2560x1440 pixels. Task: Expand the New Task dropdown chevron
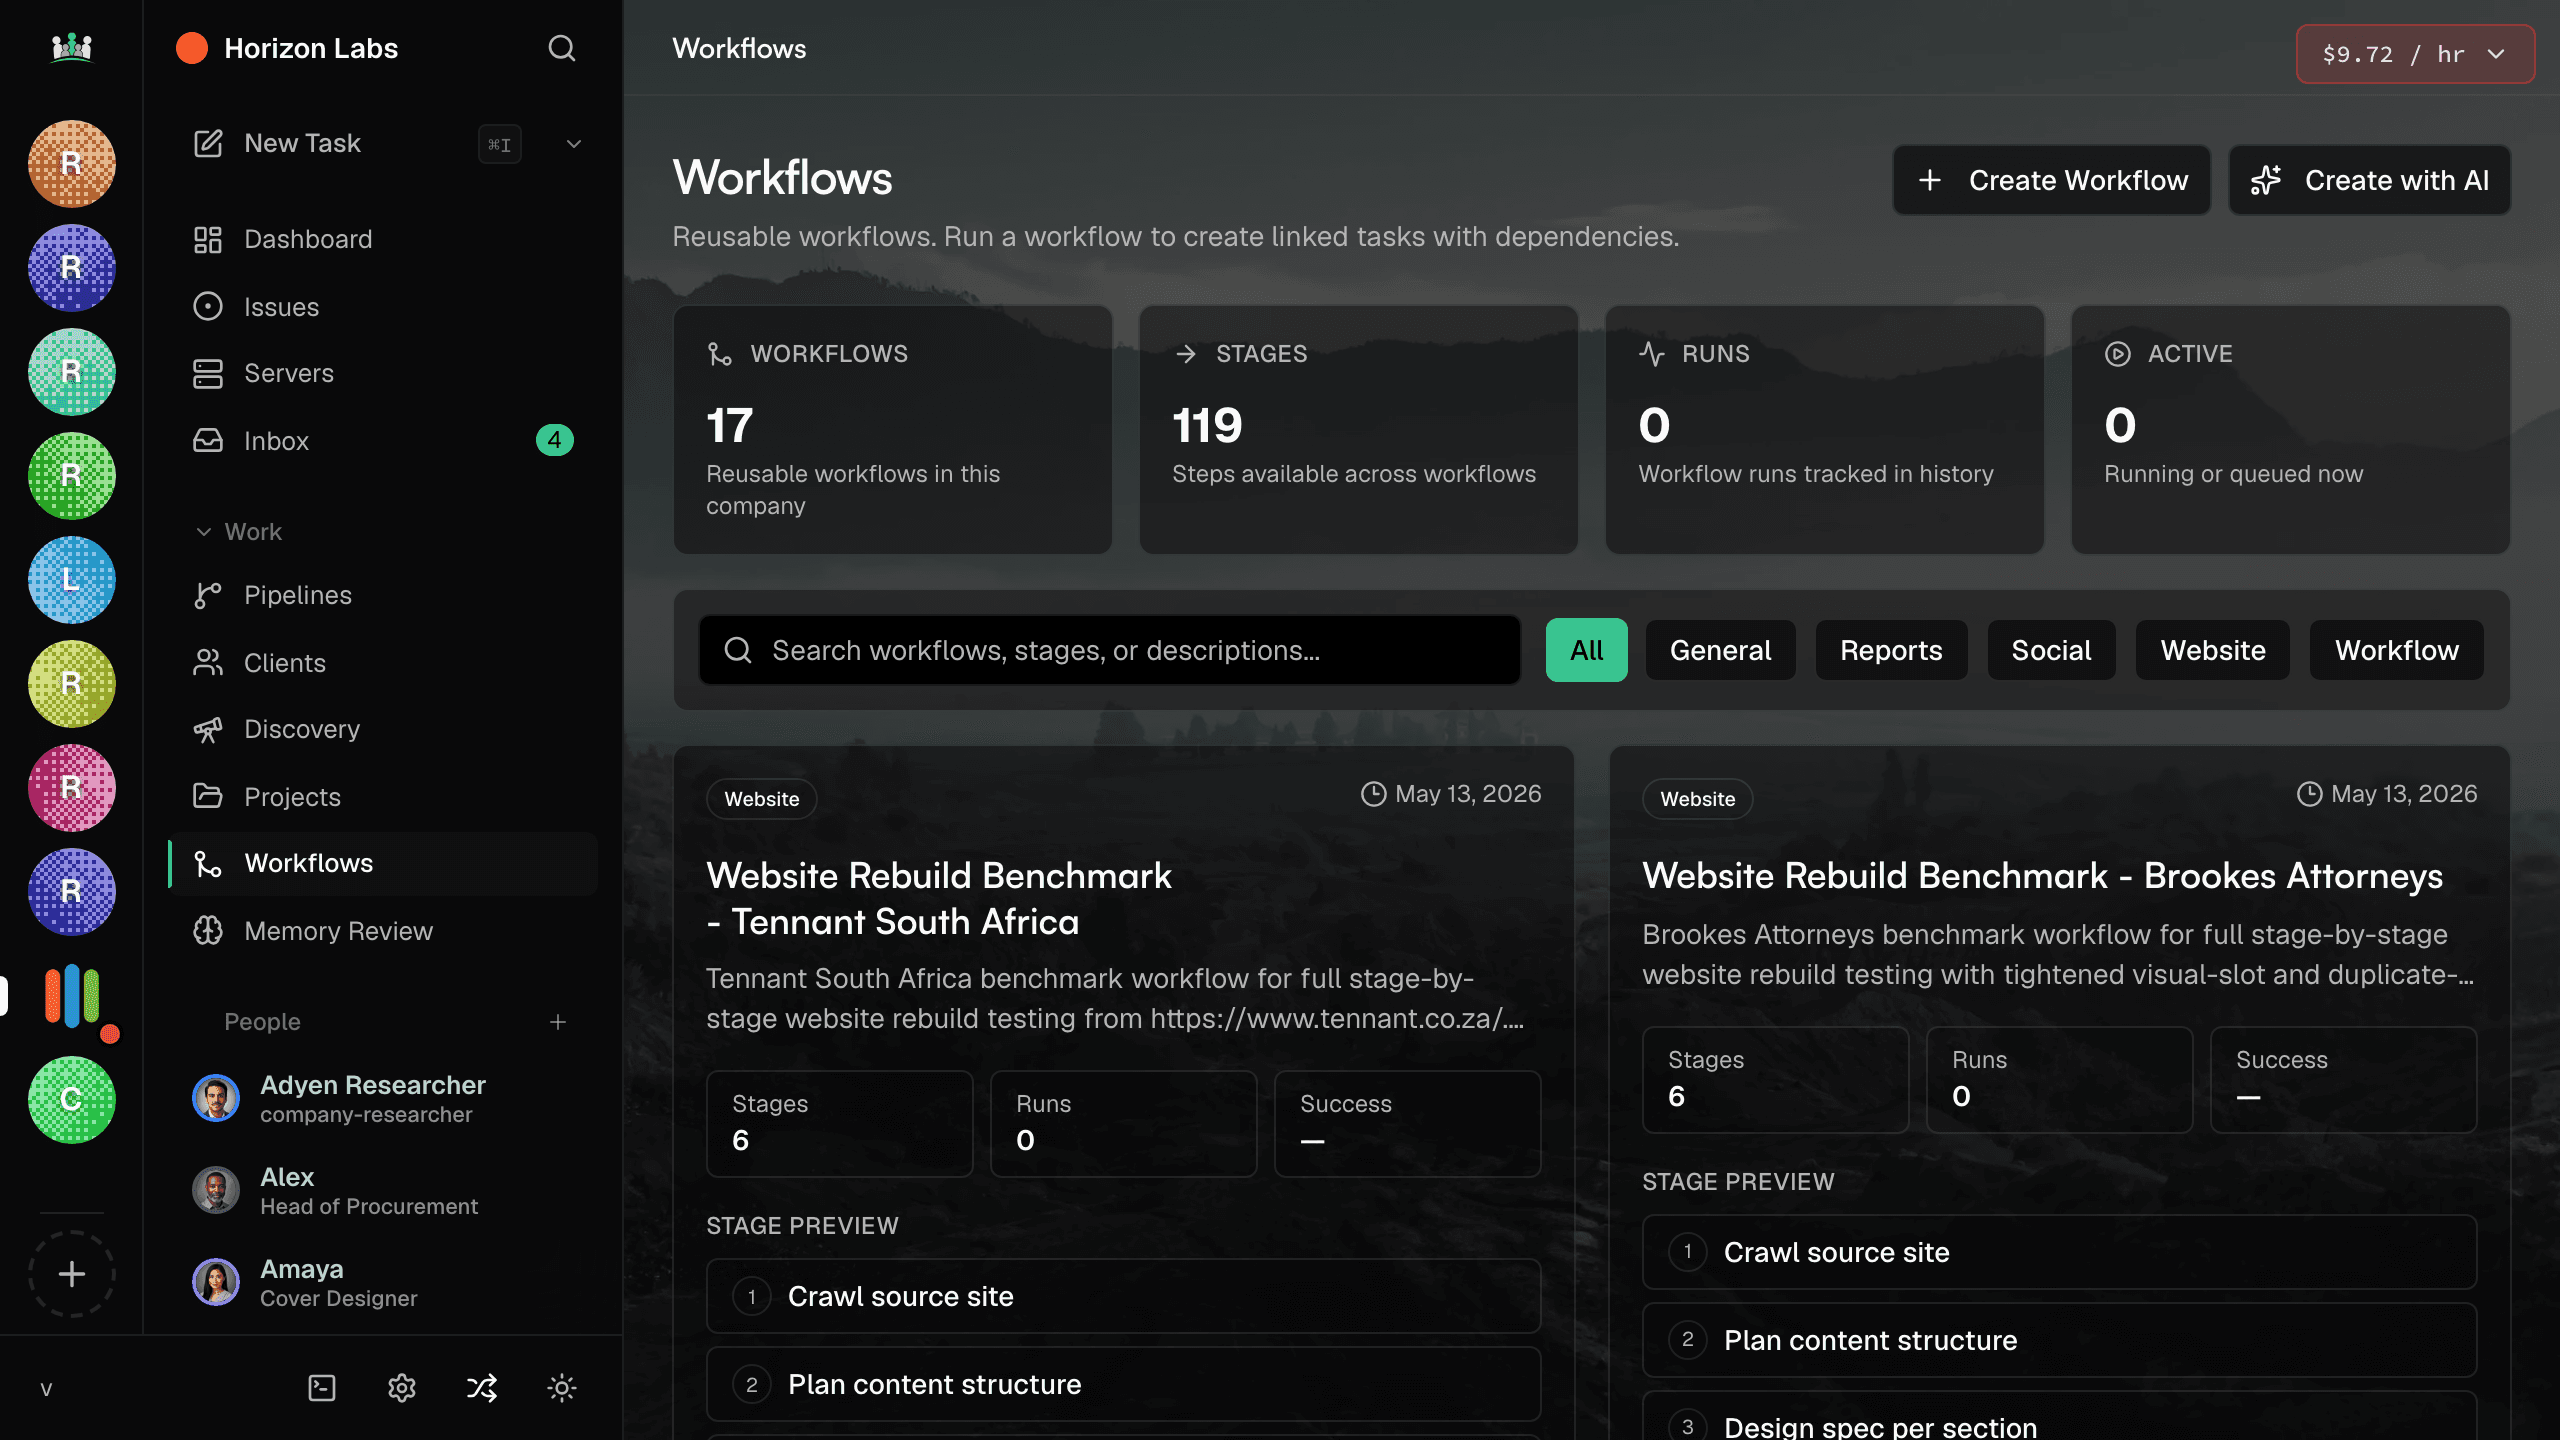tap(574, 143)
